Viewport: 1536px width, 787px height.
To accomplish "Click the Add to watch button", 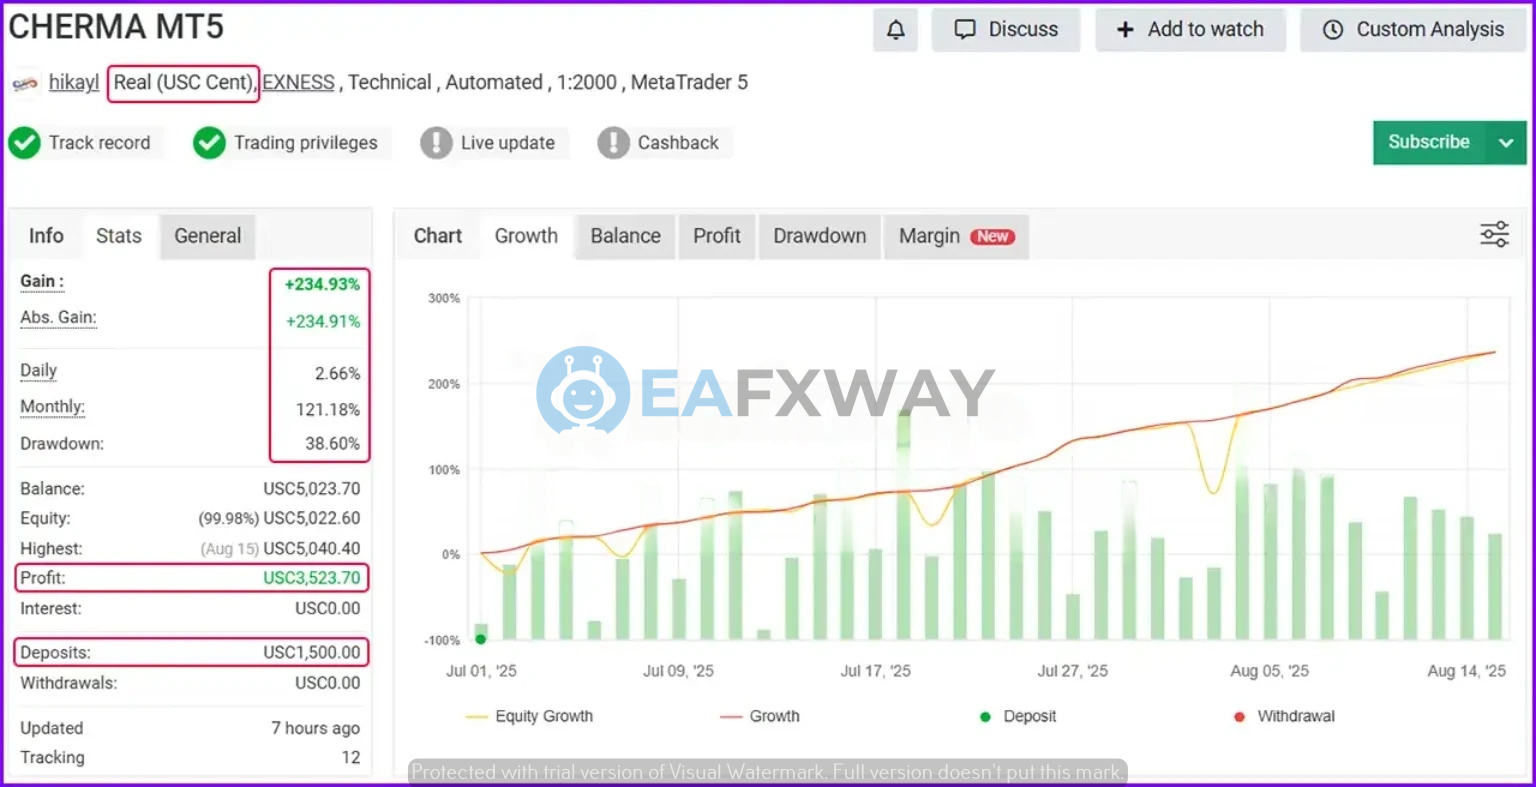I will click(x=1190, y=30).
